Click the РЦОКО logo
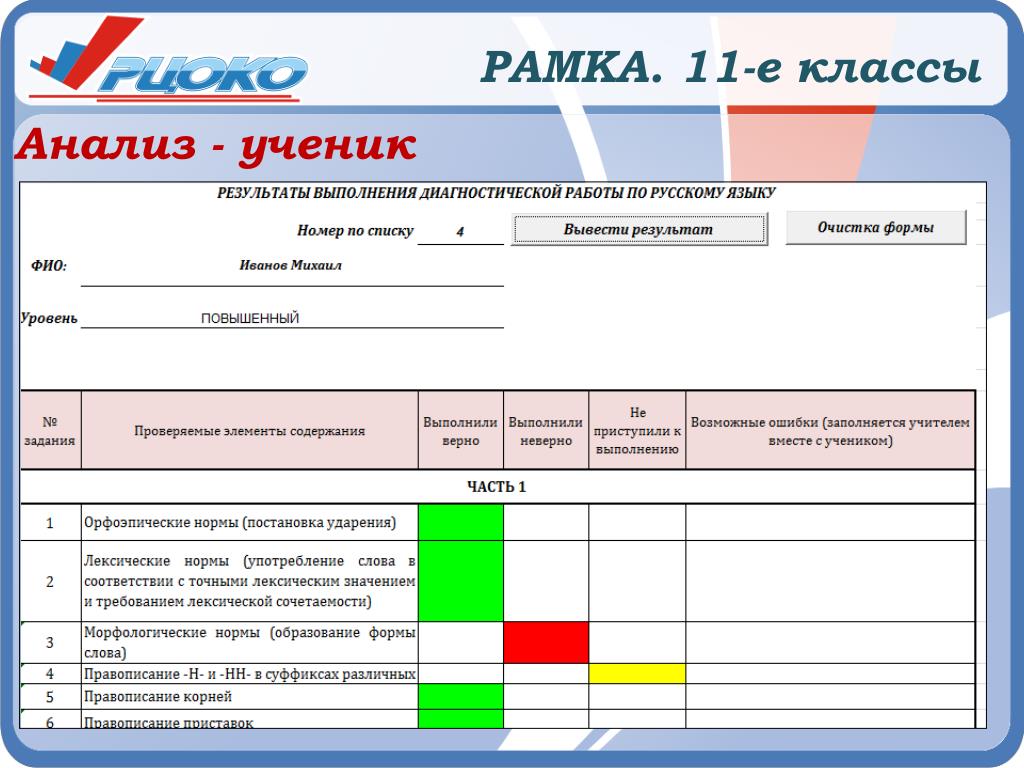 pos(168,60)
